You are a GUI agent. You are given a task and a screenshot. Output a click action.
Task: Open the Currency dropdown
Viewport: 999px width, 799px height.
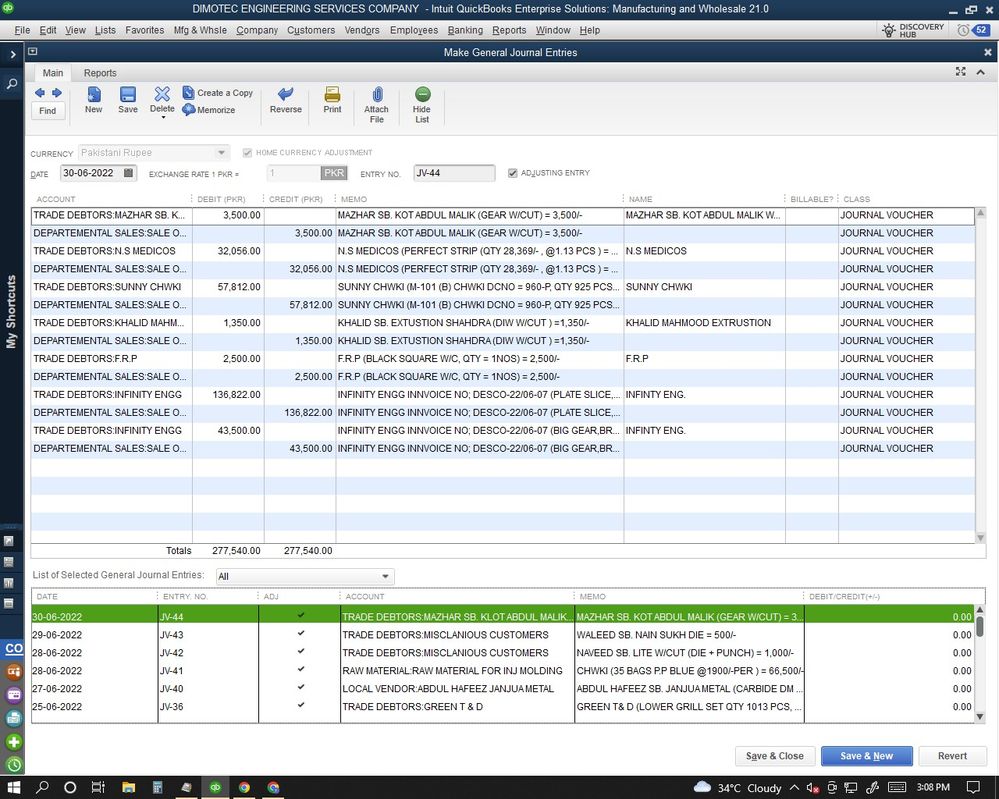tap(222, 153)
